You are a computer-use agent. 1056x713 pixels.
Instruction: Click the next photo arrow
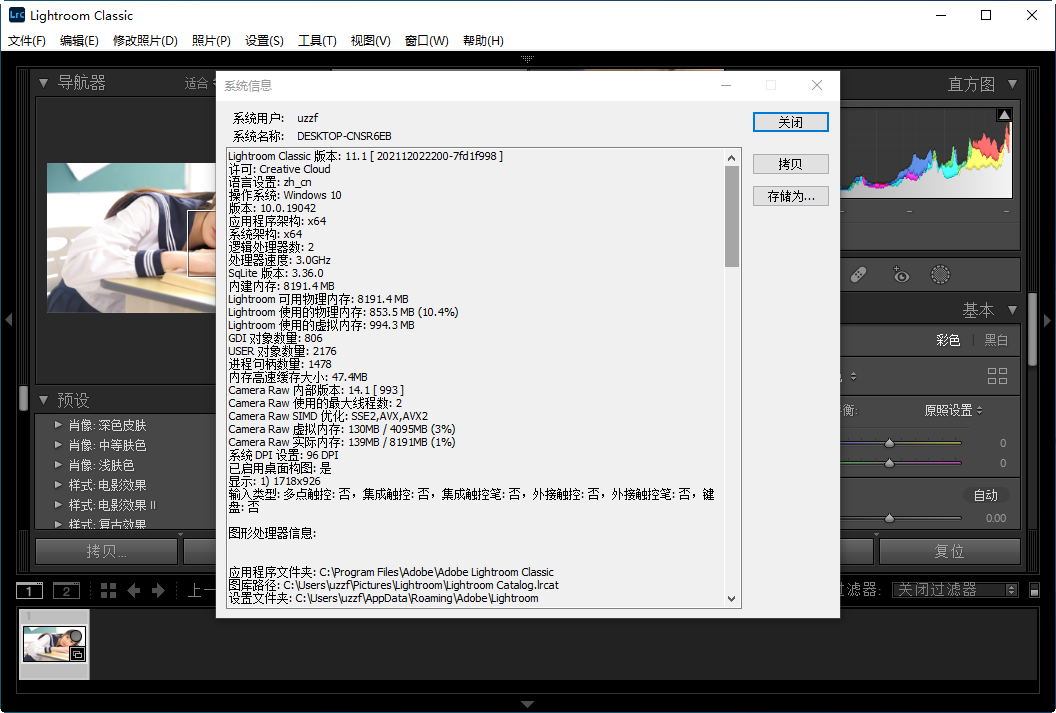coord(157,590)
